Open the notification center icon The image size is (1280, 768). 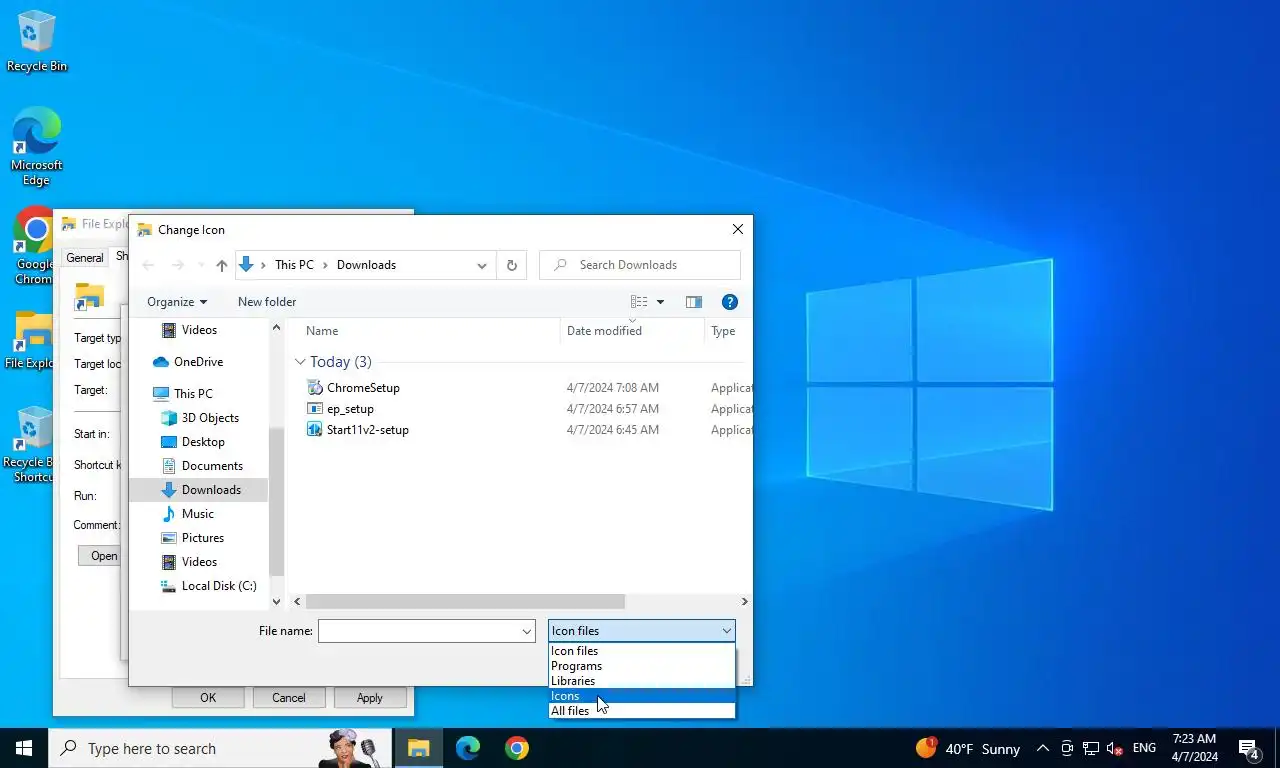(1248, 748)
